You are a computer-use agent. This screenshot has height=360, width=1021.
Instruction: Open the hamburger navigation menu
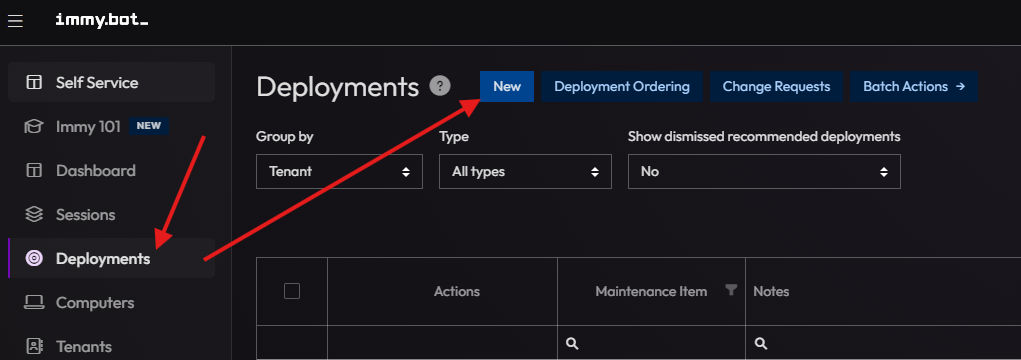[16, 21]
